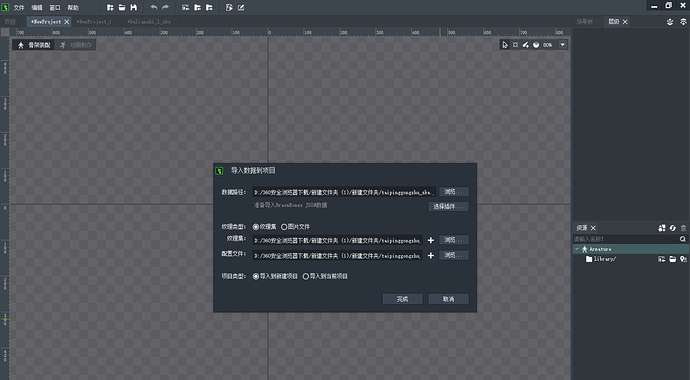Click the plus icon next to 配置文件 path
Viewport: 690px width, 380px height.
pyautogui.click(x=431, y=256)
